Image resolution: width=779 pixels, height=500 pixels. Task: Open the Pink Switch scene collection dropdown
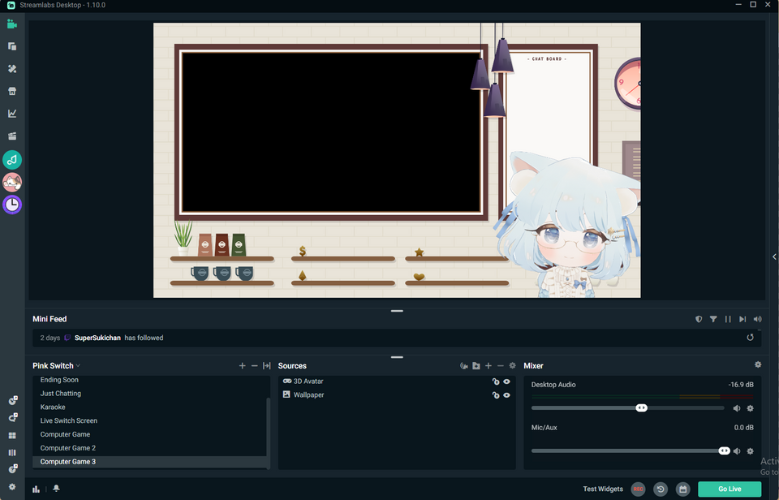(x=56, y=366)
